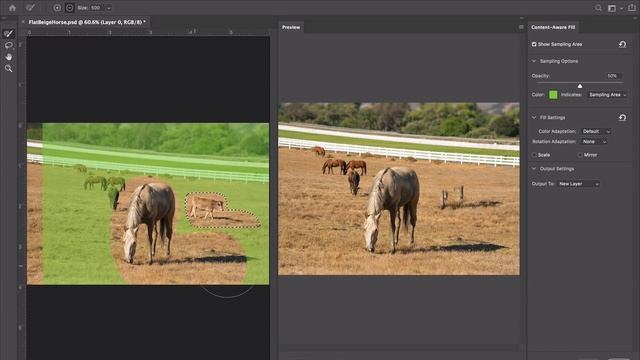Click the Search icon in top bar

598,8
